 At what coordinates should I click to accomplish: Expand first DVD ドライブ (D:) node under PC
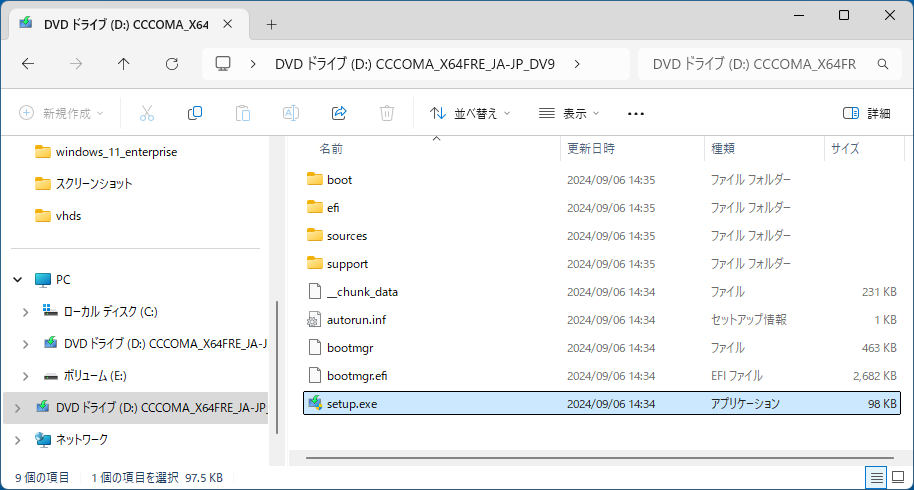pyautogui.click(x=26, y=344)
